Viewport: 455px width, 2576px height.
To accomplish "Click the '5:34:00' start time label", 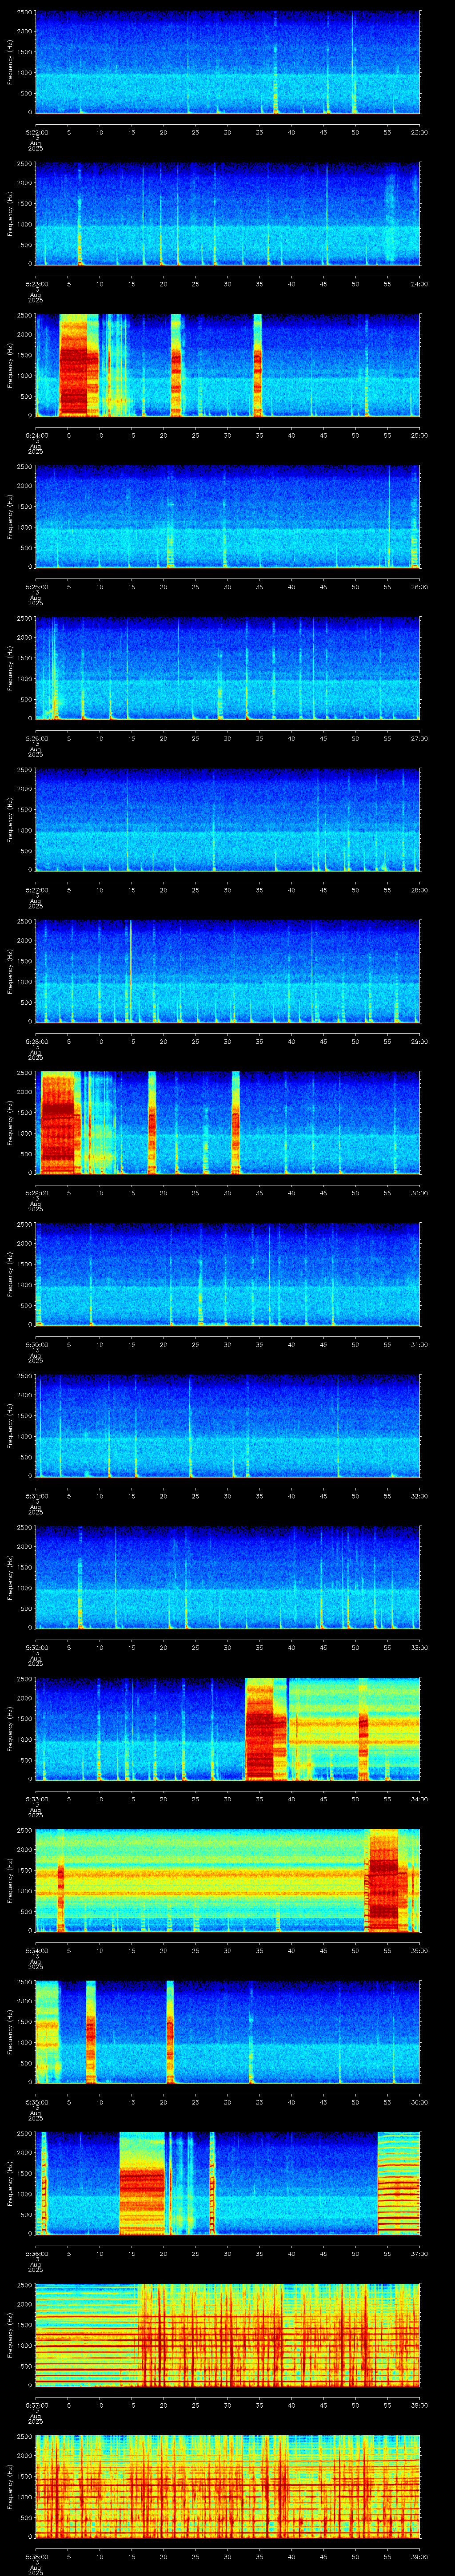I will (x=36, y=1951).
